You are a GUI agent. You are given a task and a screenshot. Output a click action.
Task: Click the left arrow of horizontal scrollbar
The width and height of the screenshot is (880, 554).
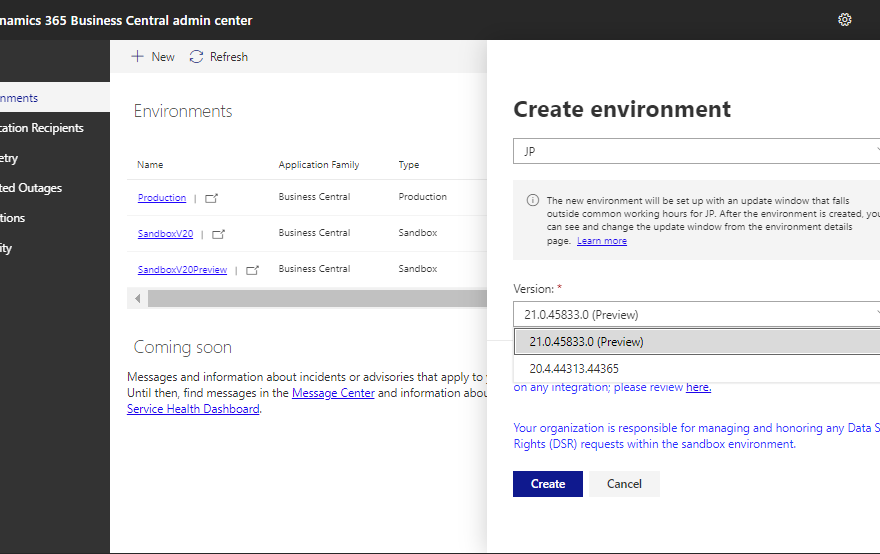(138, 298)
